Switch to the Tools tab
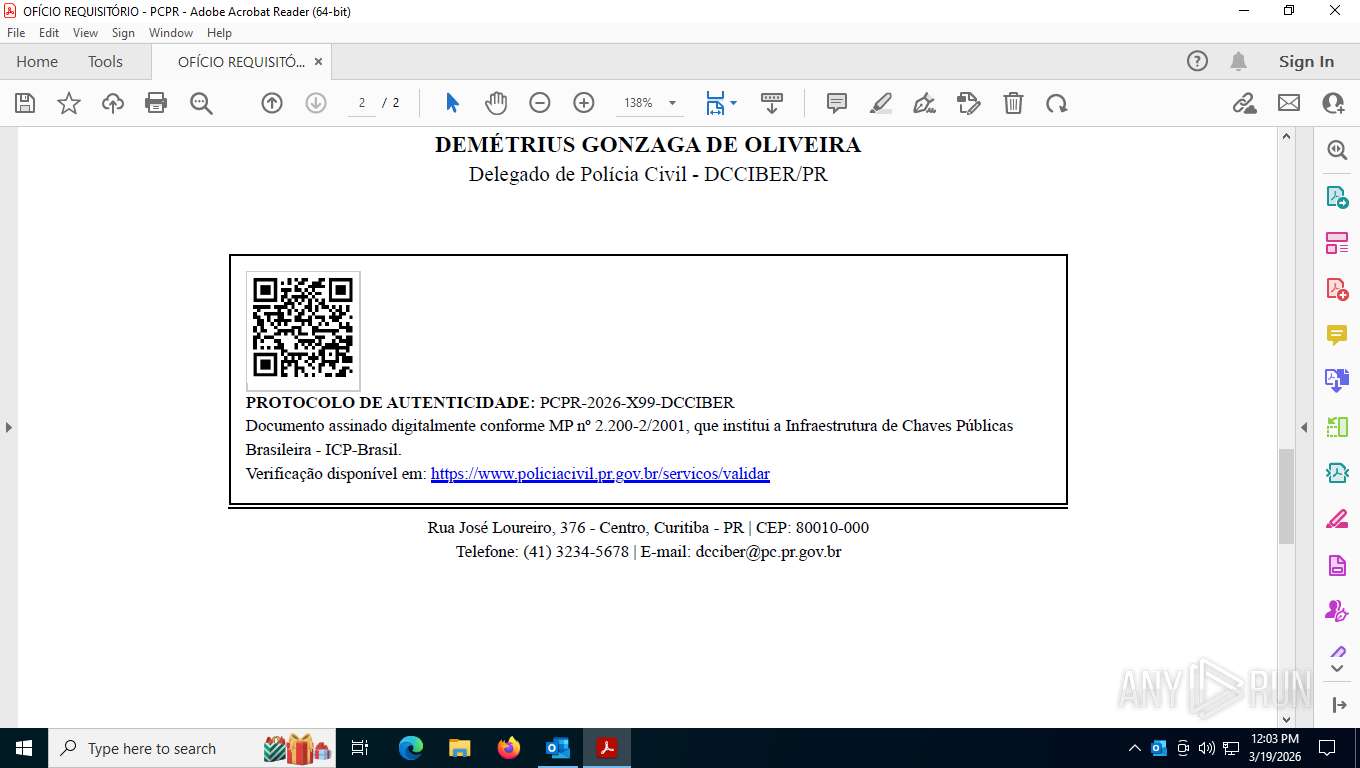 [x=105, y=61]
